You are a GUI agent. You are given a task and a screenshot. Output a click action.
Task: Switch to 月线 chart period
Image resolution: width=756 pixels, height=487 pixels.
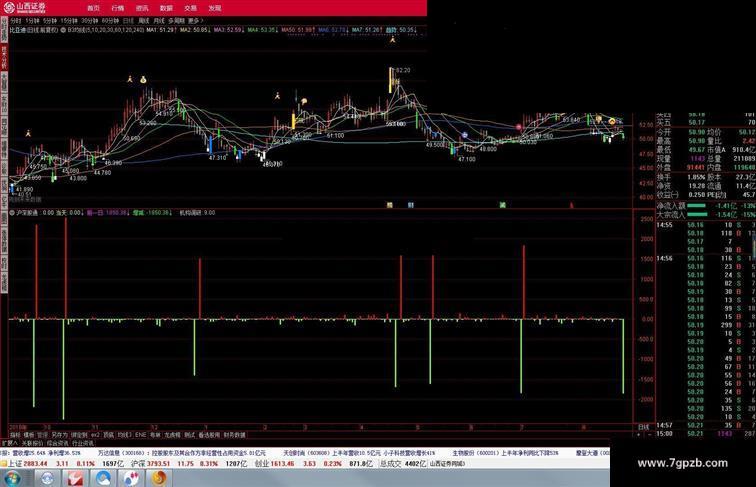pyautogui.click(x=159, y=21)
